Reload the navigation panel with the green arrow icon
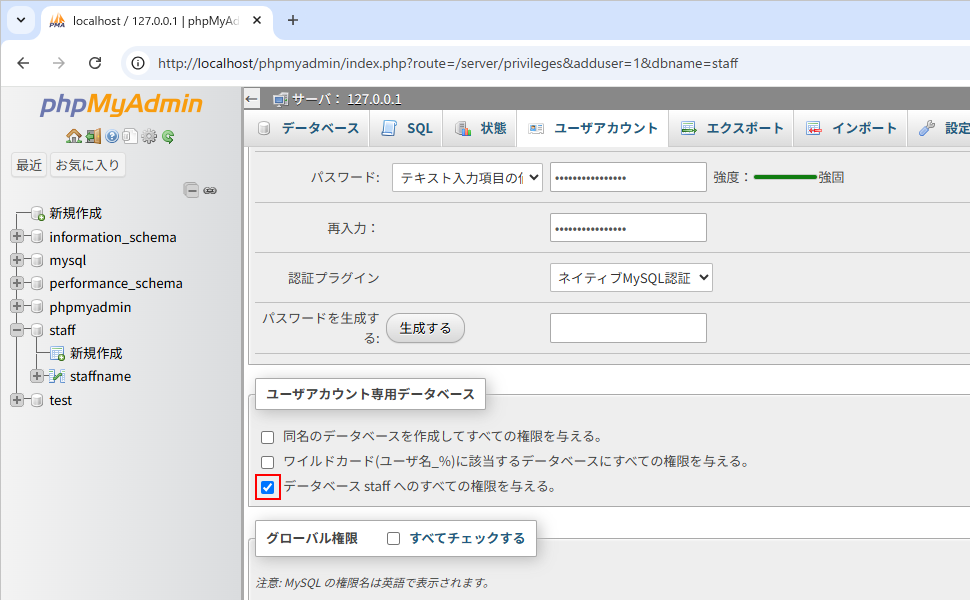 (166, 136)
